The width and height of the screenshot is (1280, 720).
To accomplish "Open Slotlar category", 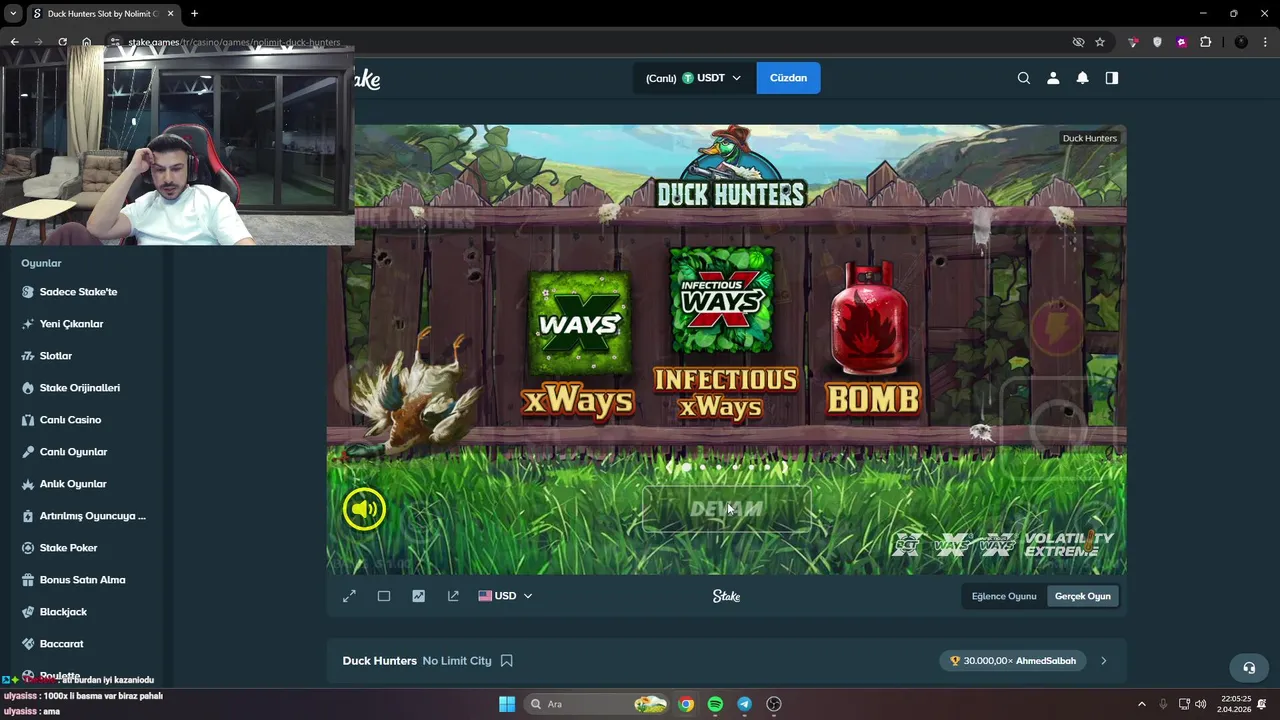I will pos(55,356).
